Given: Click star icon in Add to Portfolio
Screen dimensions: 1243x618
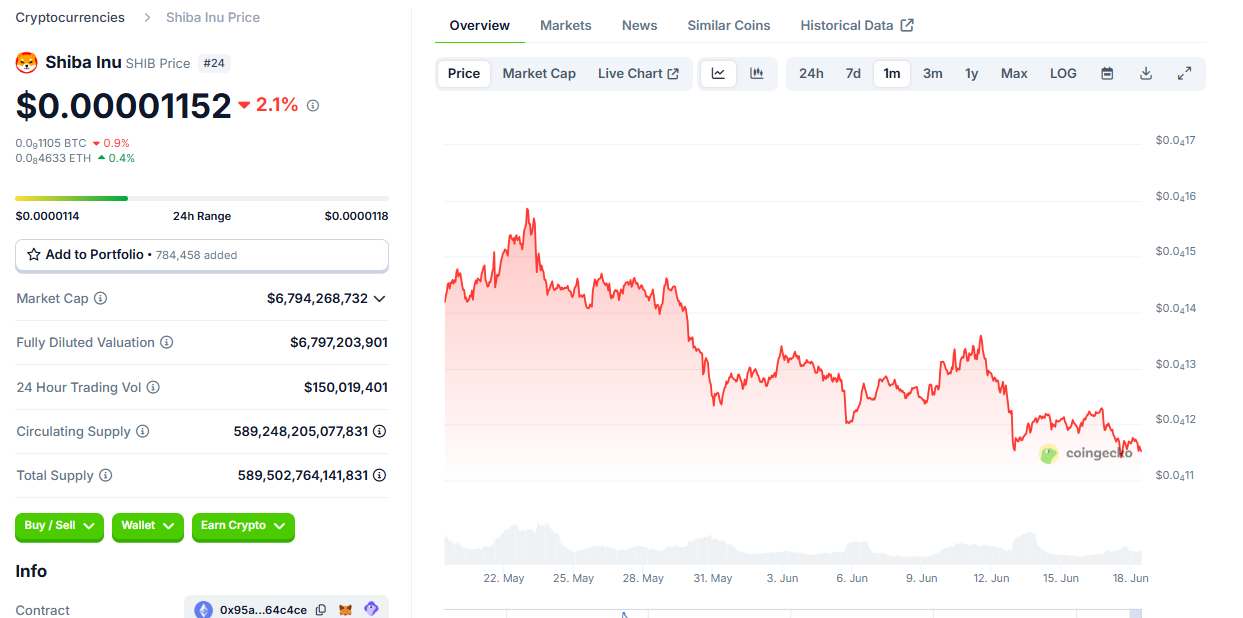Looking at the screenshot, I should pyautogui.click(x=34, y=255).
